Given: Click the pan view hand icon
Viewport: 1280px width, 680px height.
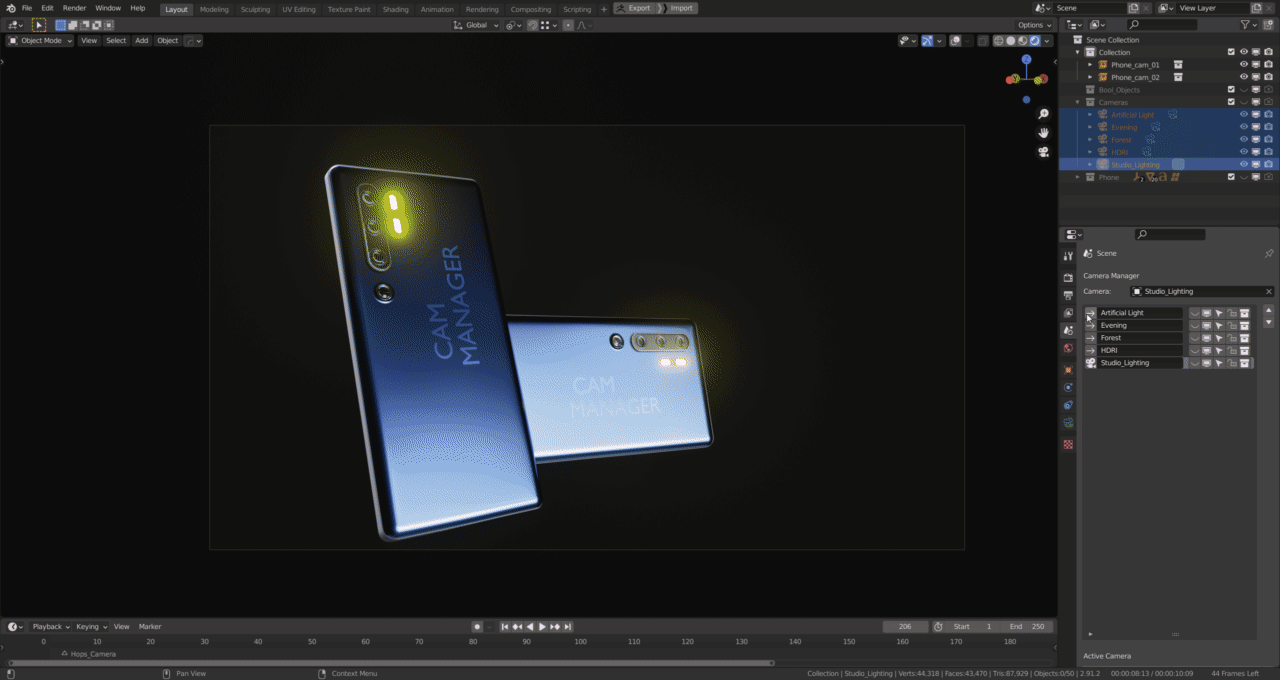Looking at the screenshot, I should (1043, 133).
